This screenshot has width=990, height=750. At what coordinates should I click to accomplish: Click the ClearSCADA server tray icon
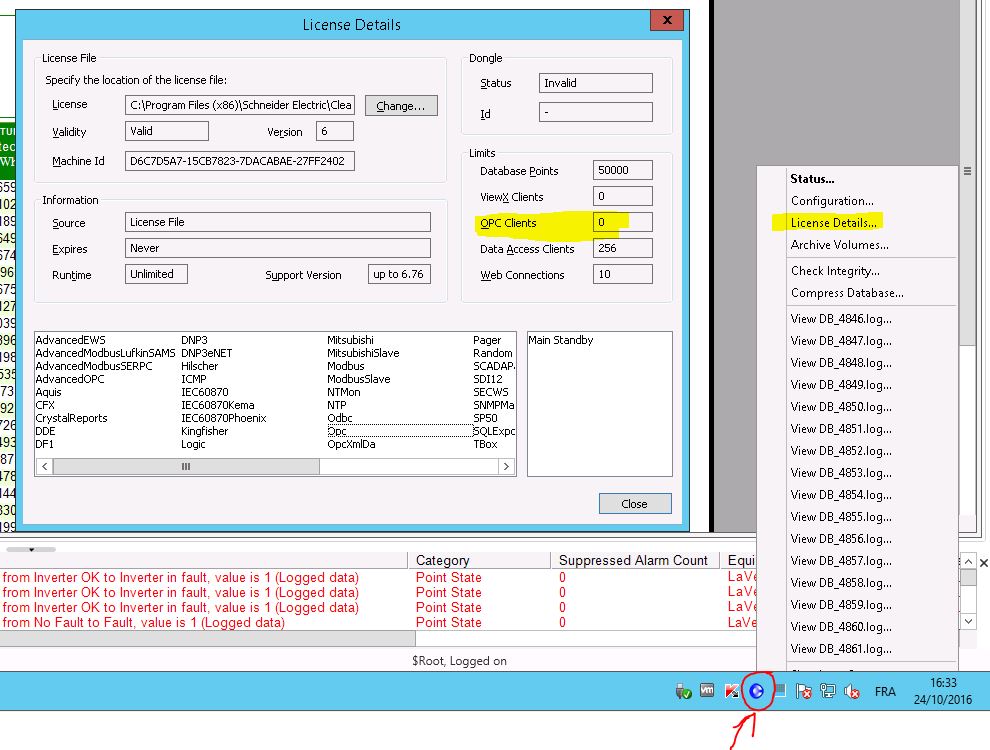(x=757, y=691)
